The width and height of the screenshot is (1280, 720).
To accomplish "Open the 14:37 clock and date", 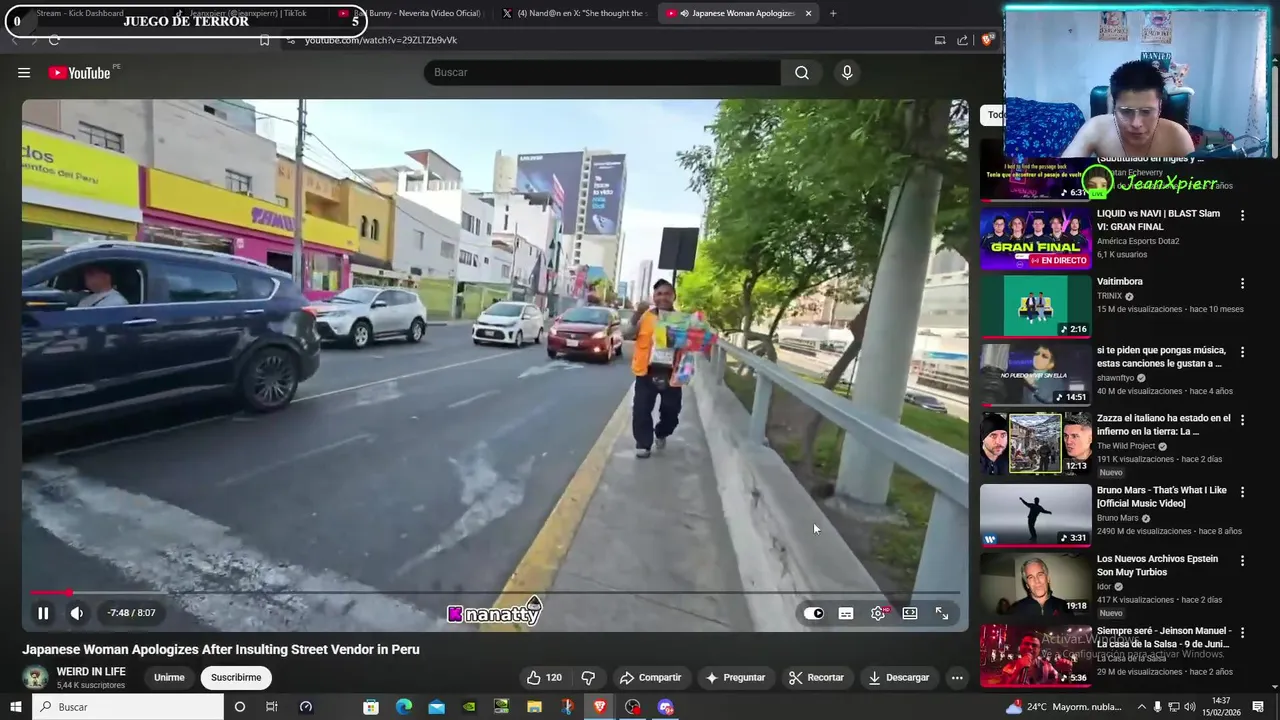I will 1220,707.
